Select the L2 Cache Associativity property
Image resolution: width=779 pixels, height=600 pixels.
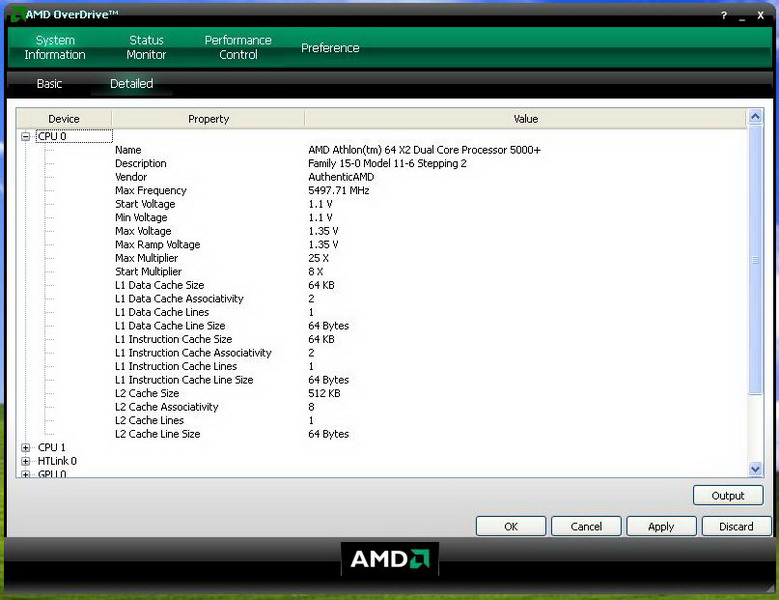click(x=166, y=407)
